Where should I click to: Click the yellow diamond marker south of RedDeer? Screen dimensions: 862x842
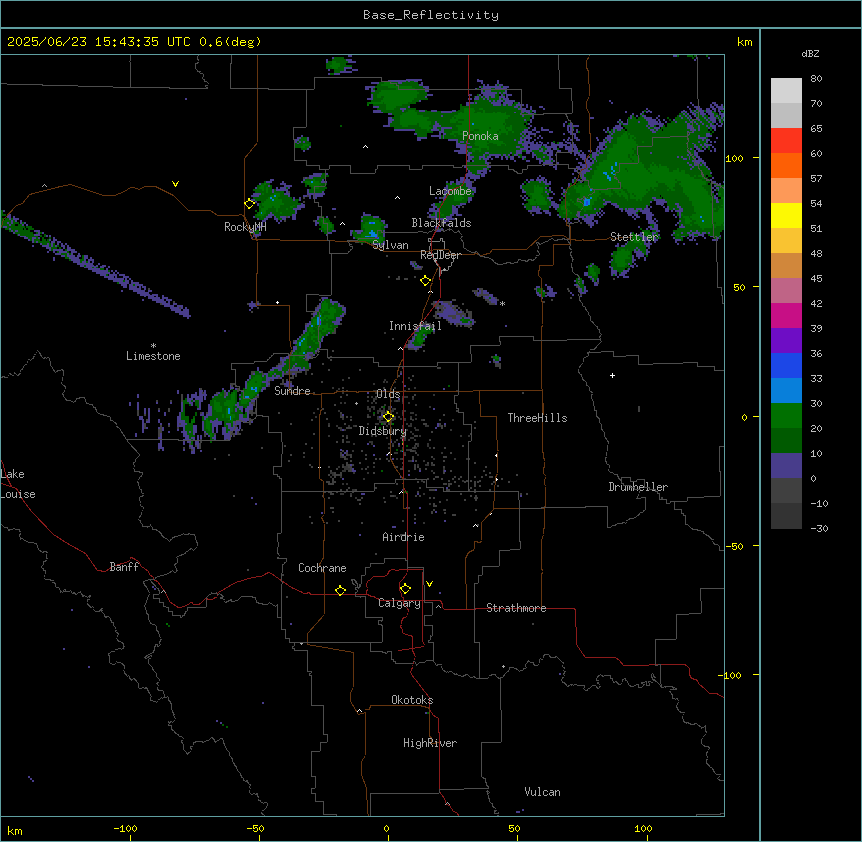pos(426,281)
